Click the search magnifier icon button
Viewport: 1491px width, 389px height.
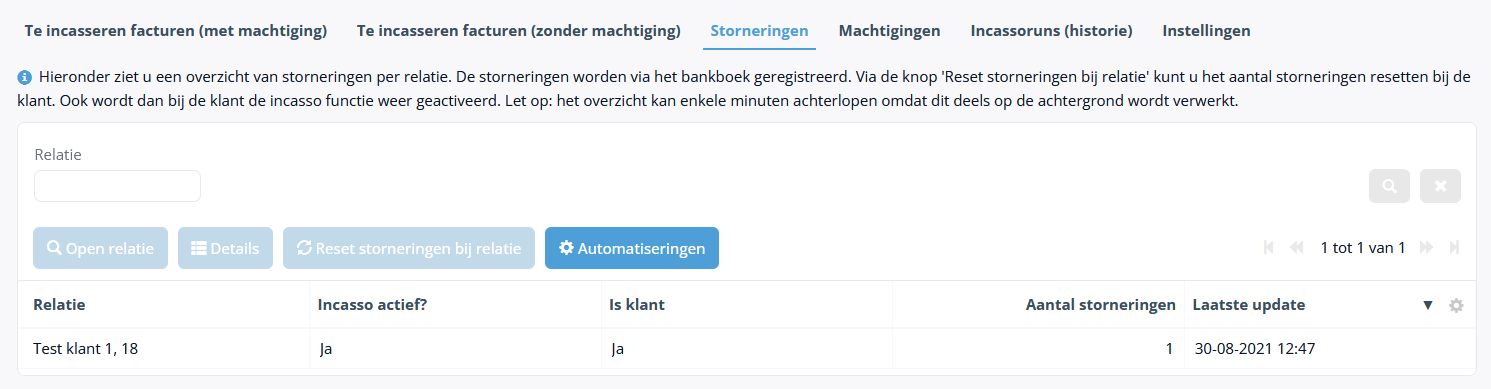1390,186
